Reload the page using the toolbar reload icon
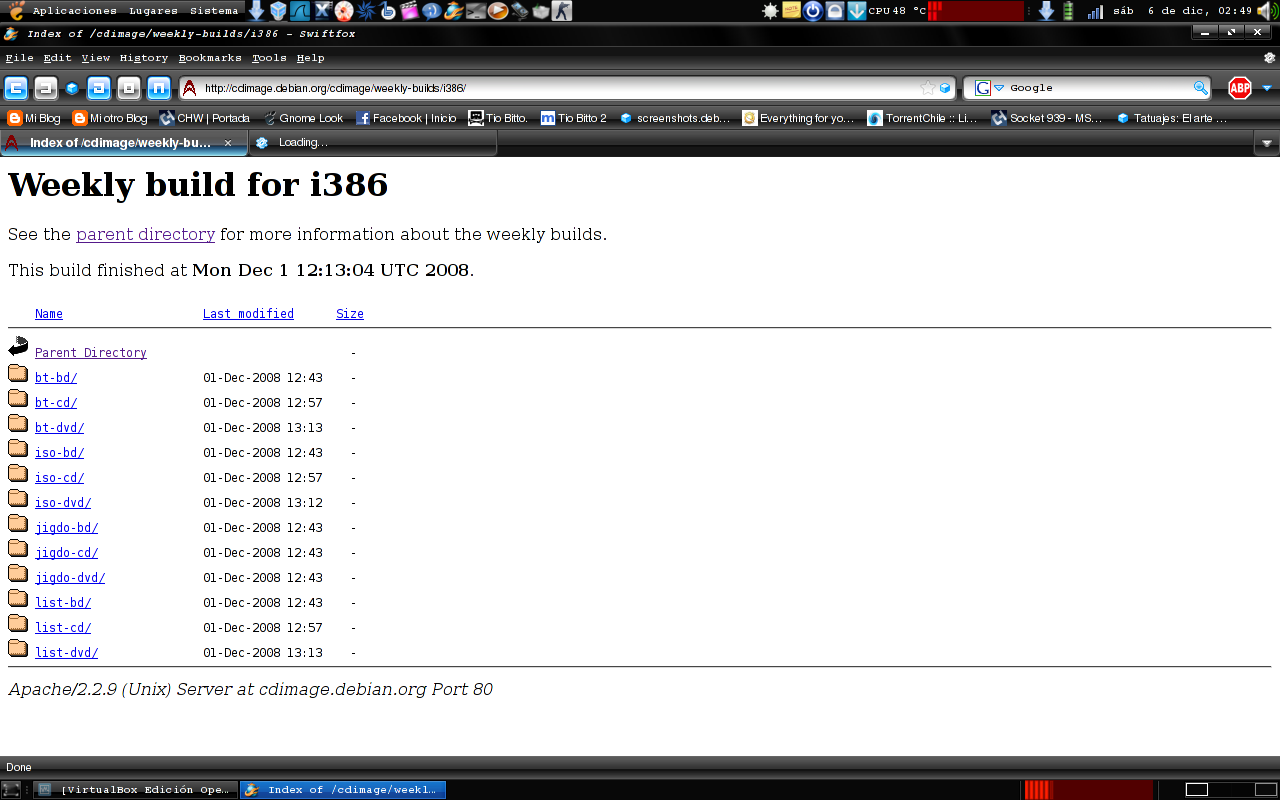This screenshot has width=1280, height=800. pyautogui.click(x=99, y=88)
